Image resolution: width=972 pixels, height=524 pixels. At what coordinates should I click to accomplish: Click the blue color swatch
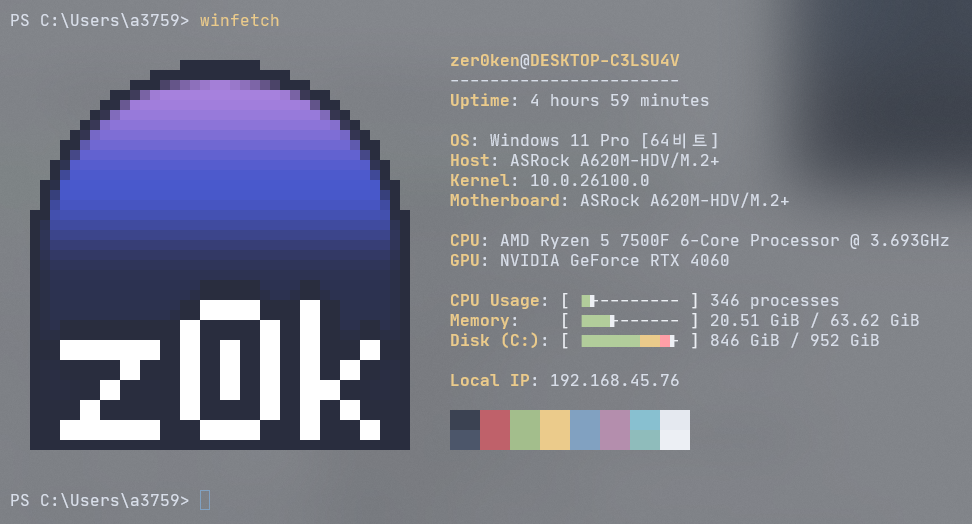pyautogui.click(x=585, y=430)
